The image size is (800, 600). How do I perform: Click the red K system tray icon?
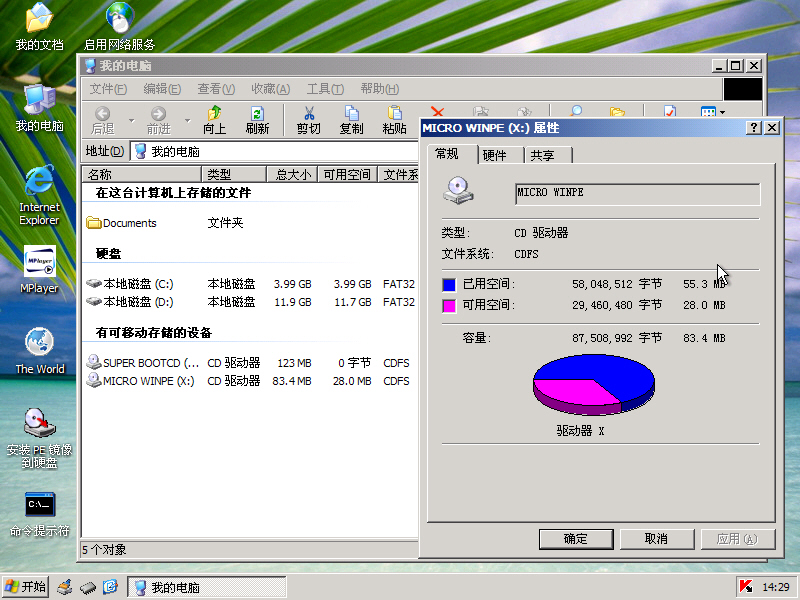(x=746, y=587)
